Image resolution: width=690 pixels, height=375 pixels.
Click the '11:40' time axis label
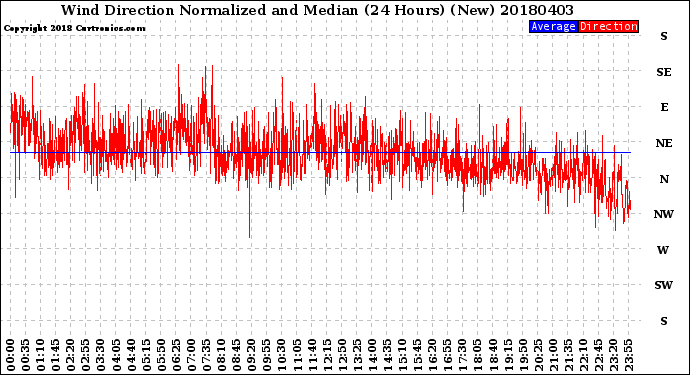click(x=312, y=355)
